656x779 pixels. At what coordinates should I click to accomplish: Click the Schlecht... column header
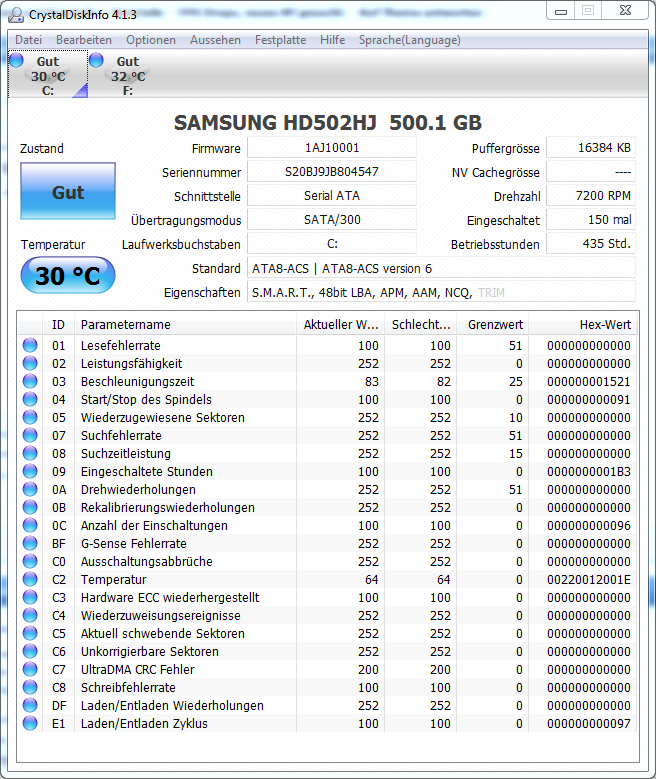point(420,324)
